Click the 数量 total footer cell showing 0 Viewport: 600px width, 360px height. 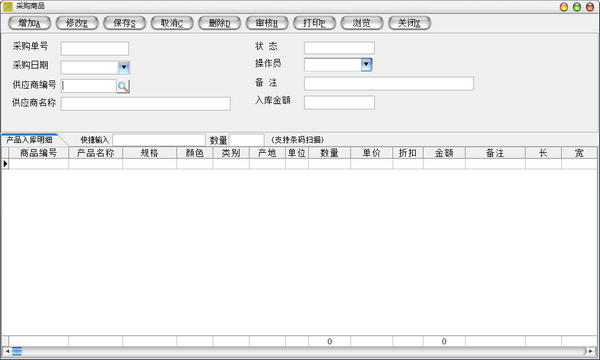click(329, 341)
